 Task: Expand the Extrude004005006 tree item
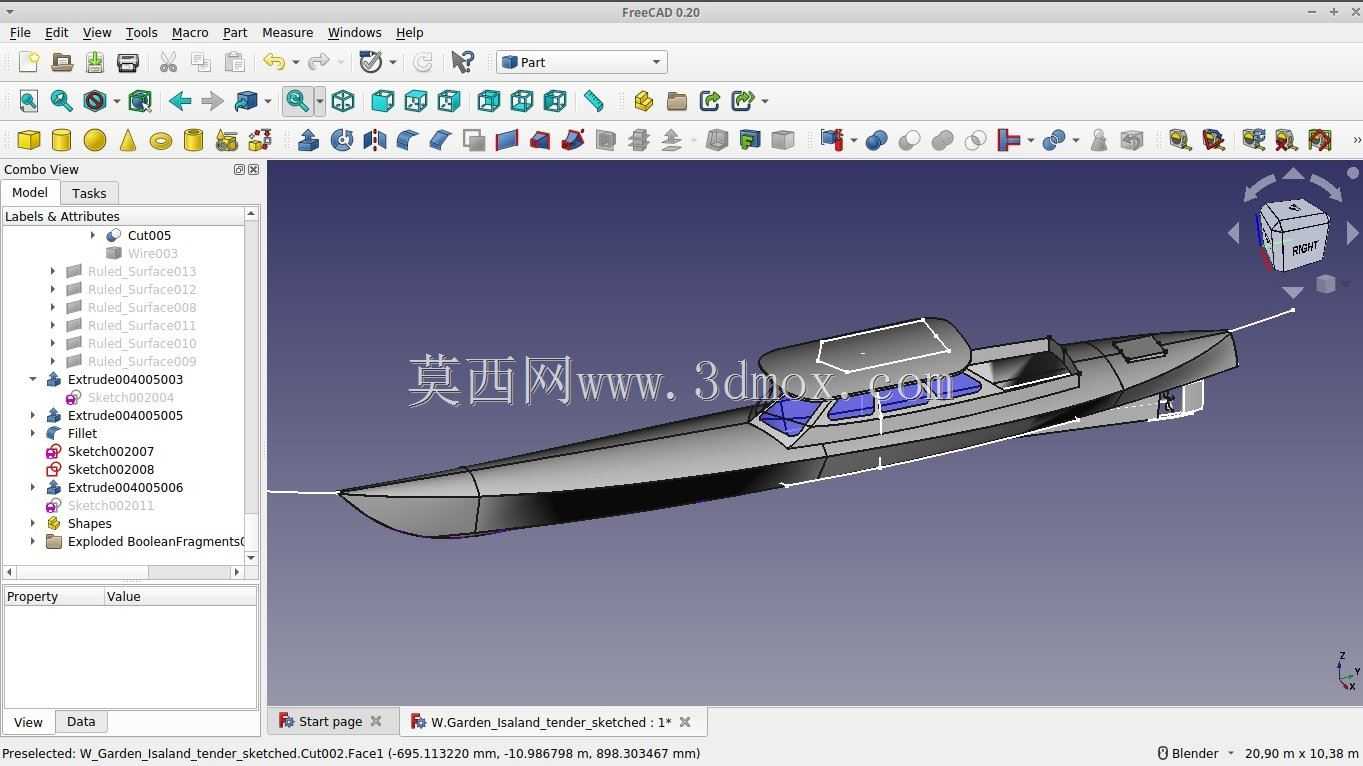coord(33,487)
